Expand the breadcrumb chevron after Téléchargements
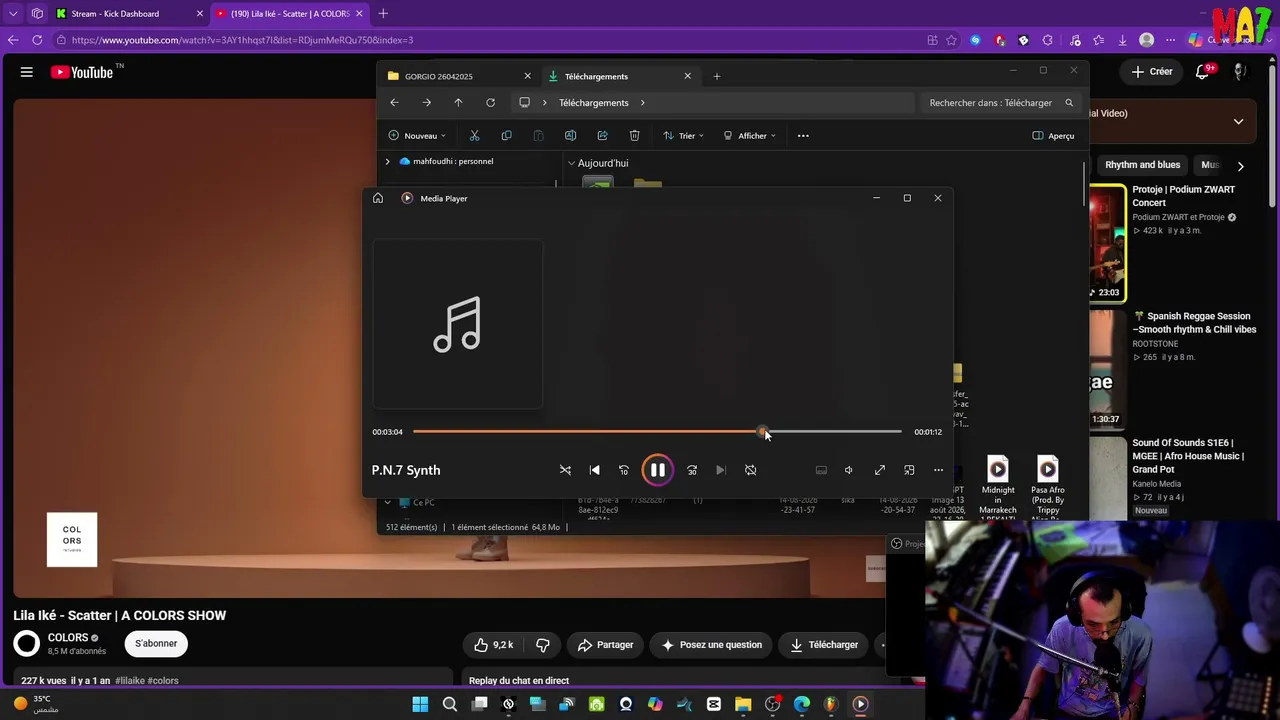The height and width of the screenshot is (720, 1280). 642,103
